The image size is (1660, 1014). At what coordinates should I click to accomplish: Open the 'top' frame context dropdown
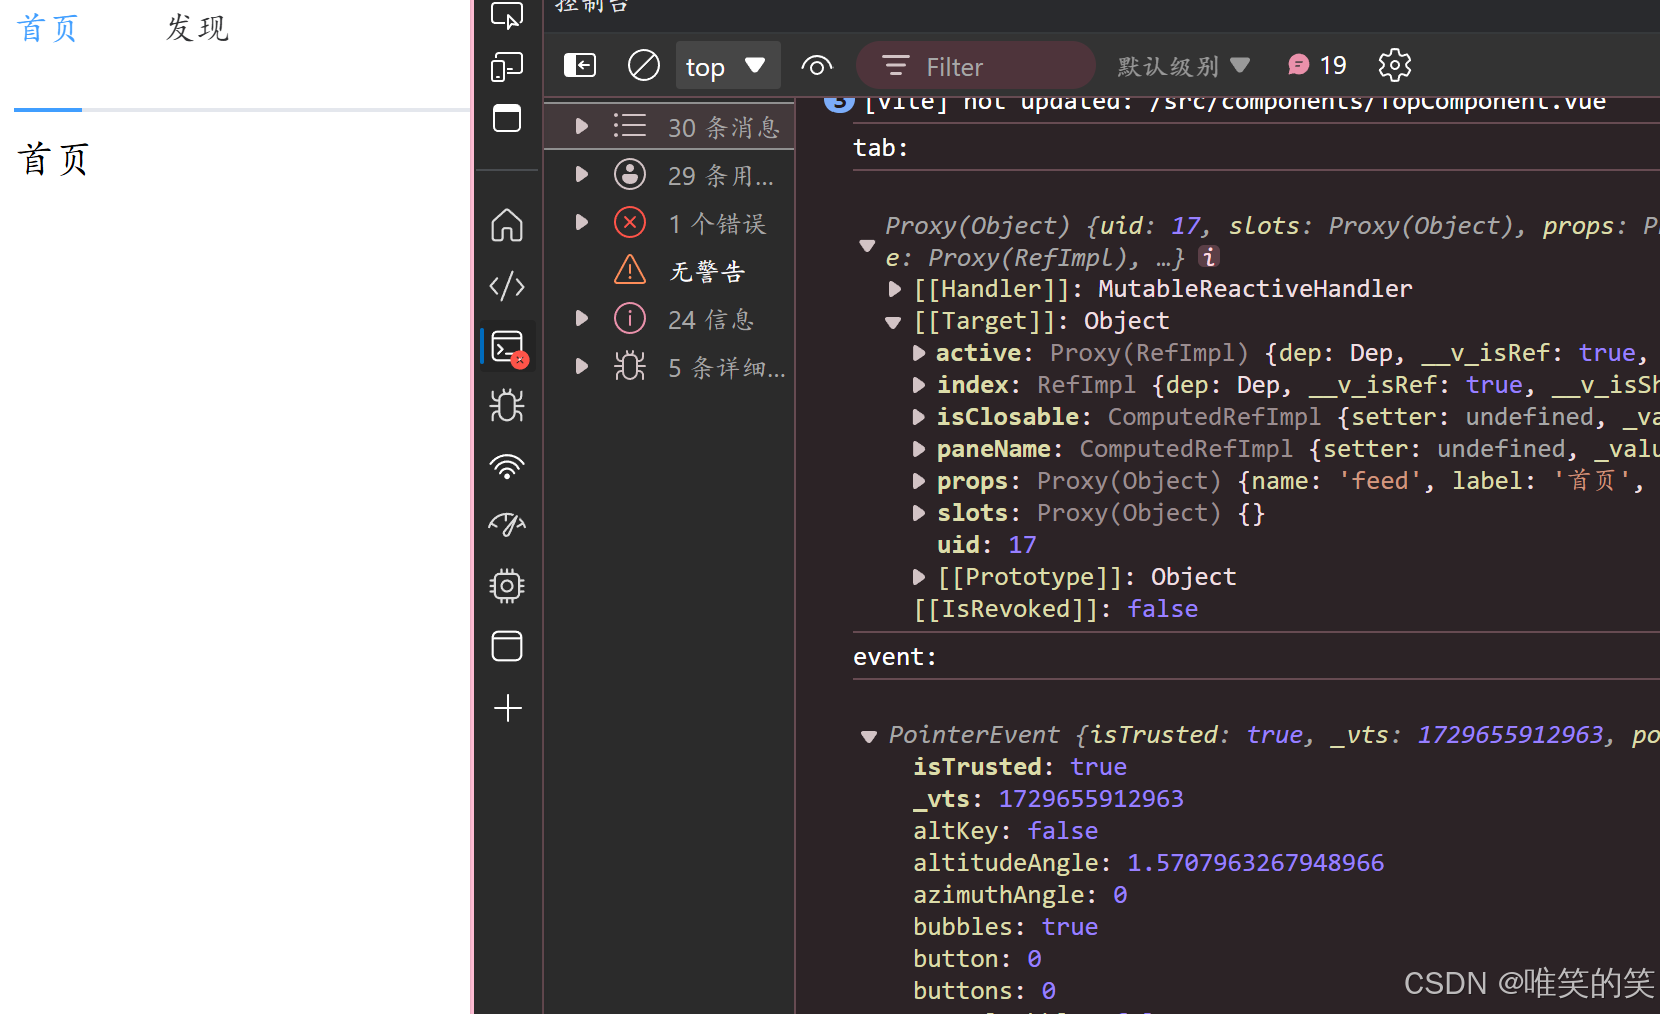[728, 65]
